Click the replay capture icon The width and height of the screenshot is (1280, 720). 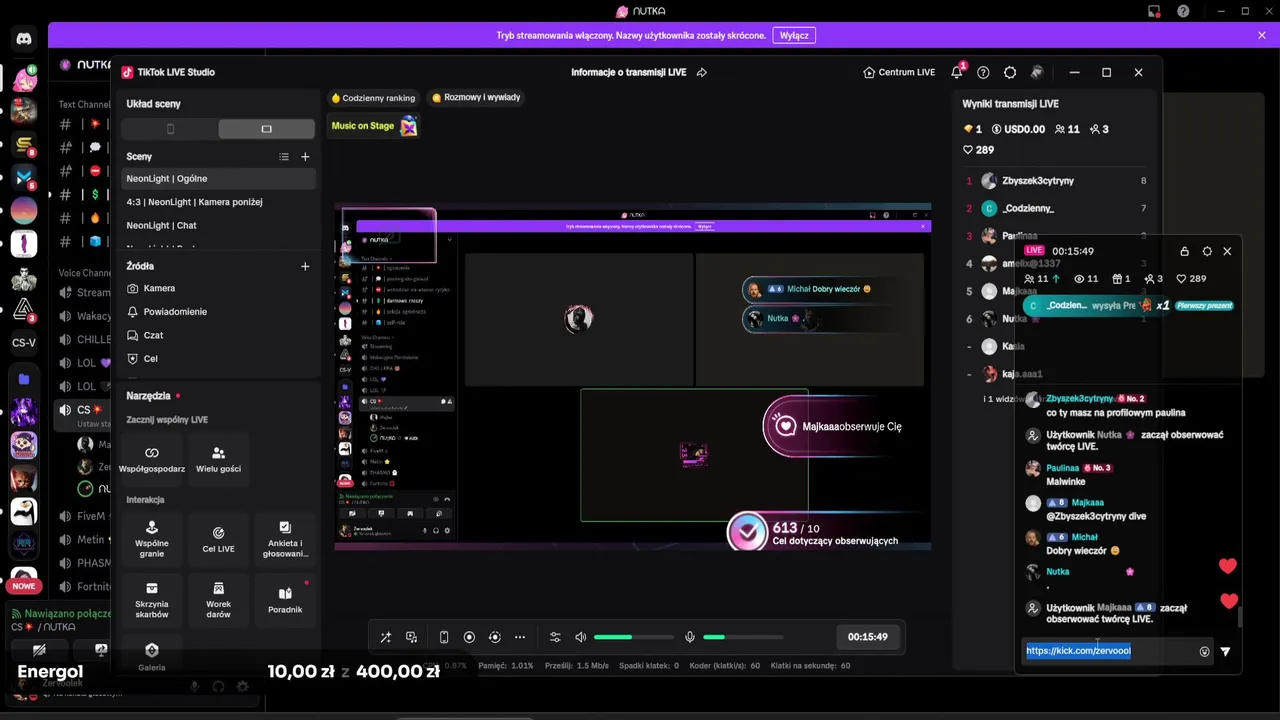pyautogui.click(x=495, y=637)
